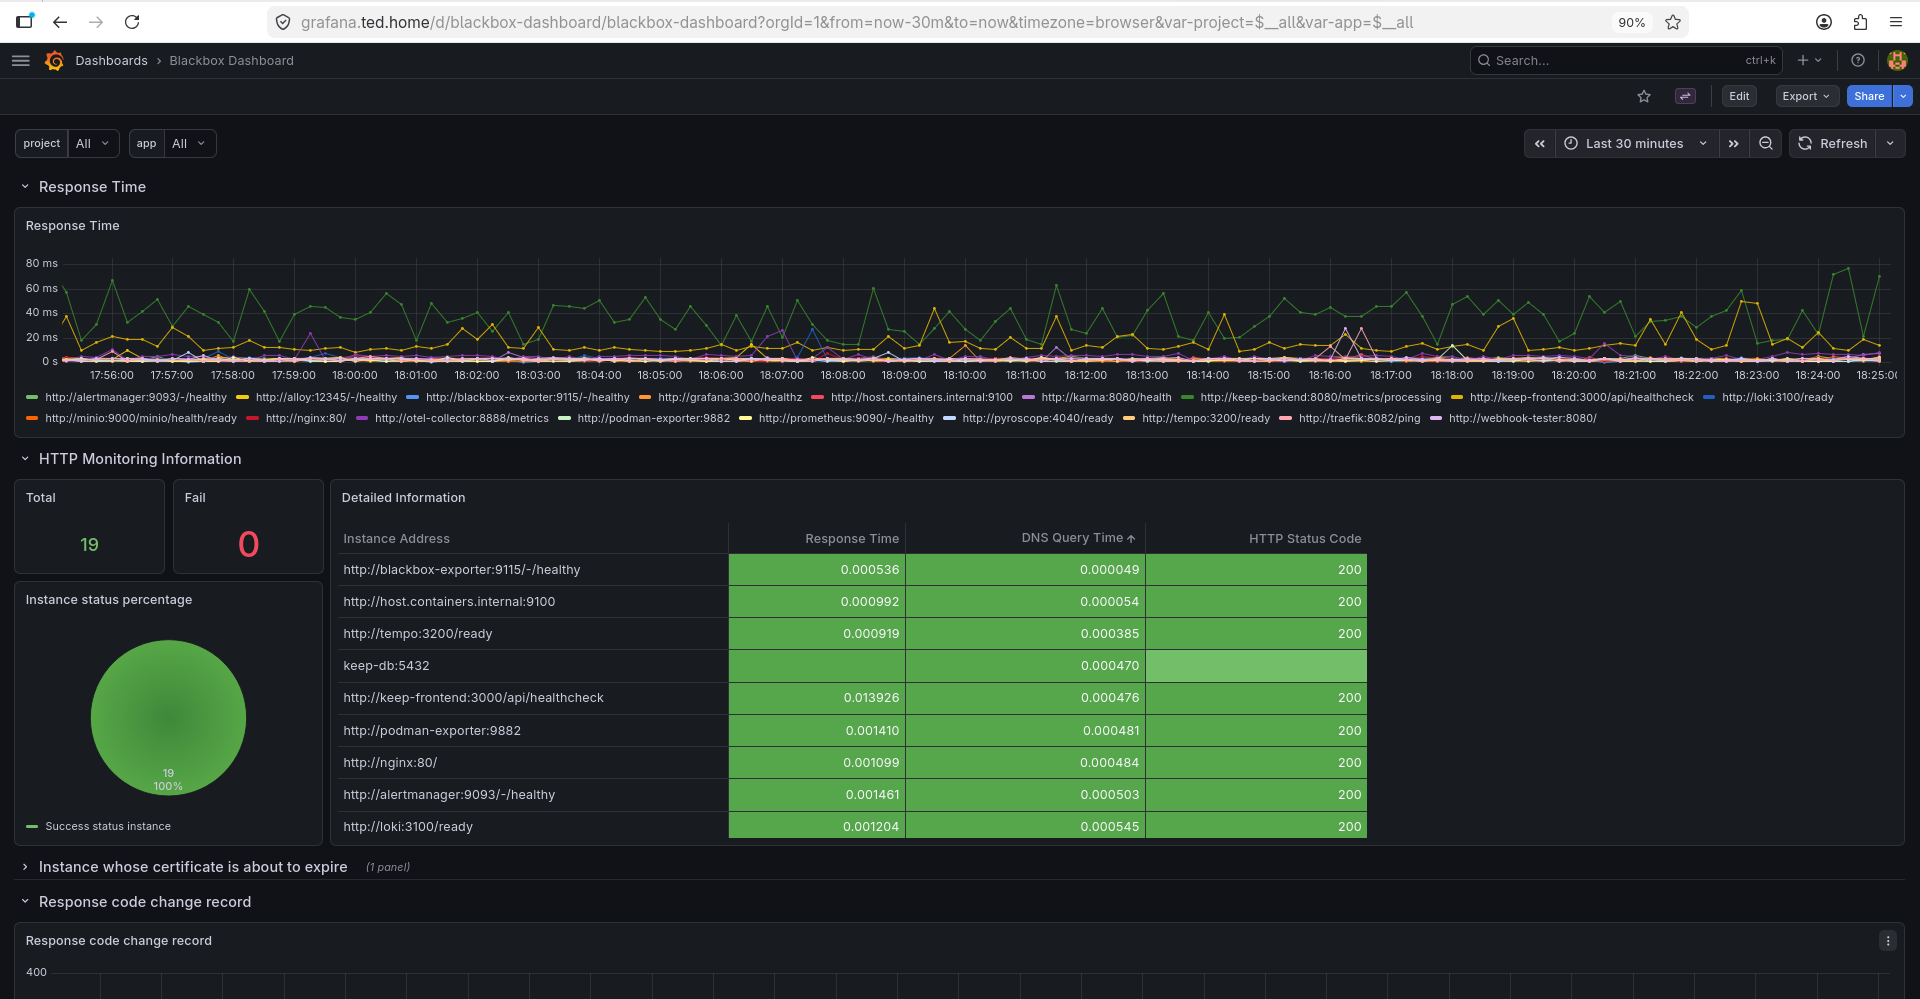Click the Share button
Viewport: 1920px width, 999px height.
tap(1869, 96)
